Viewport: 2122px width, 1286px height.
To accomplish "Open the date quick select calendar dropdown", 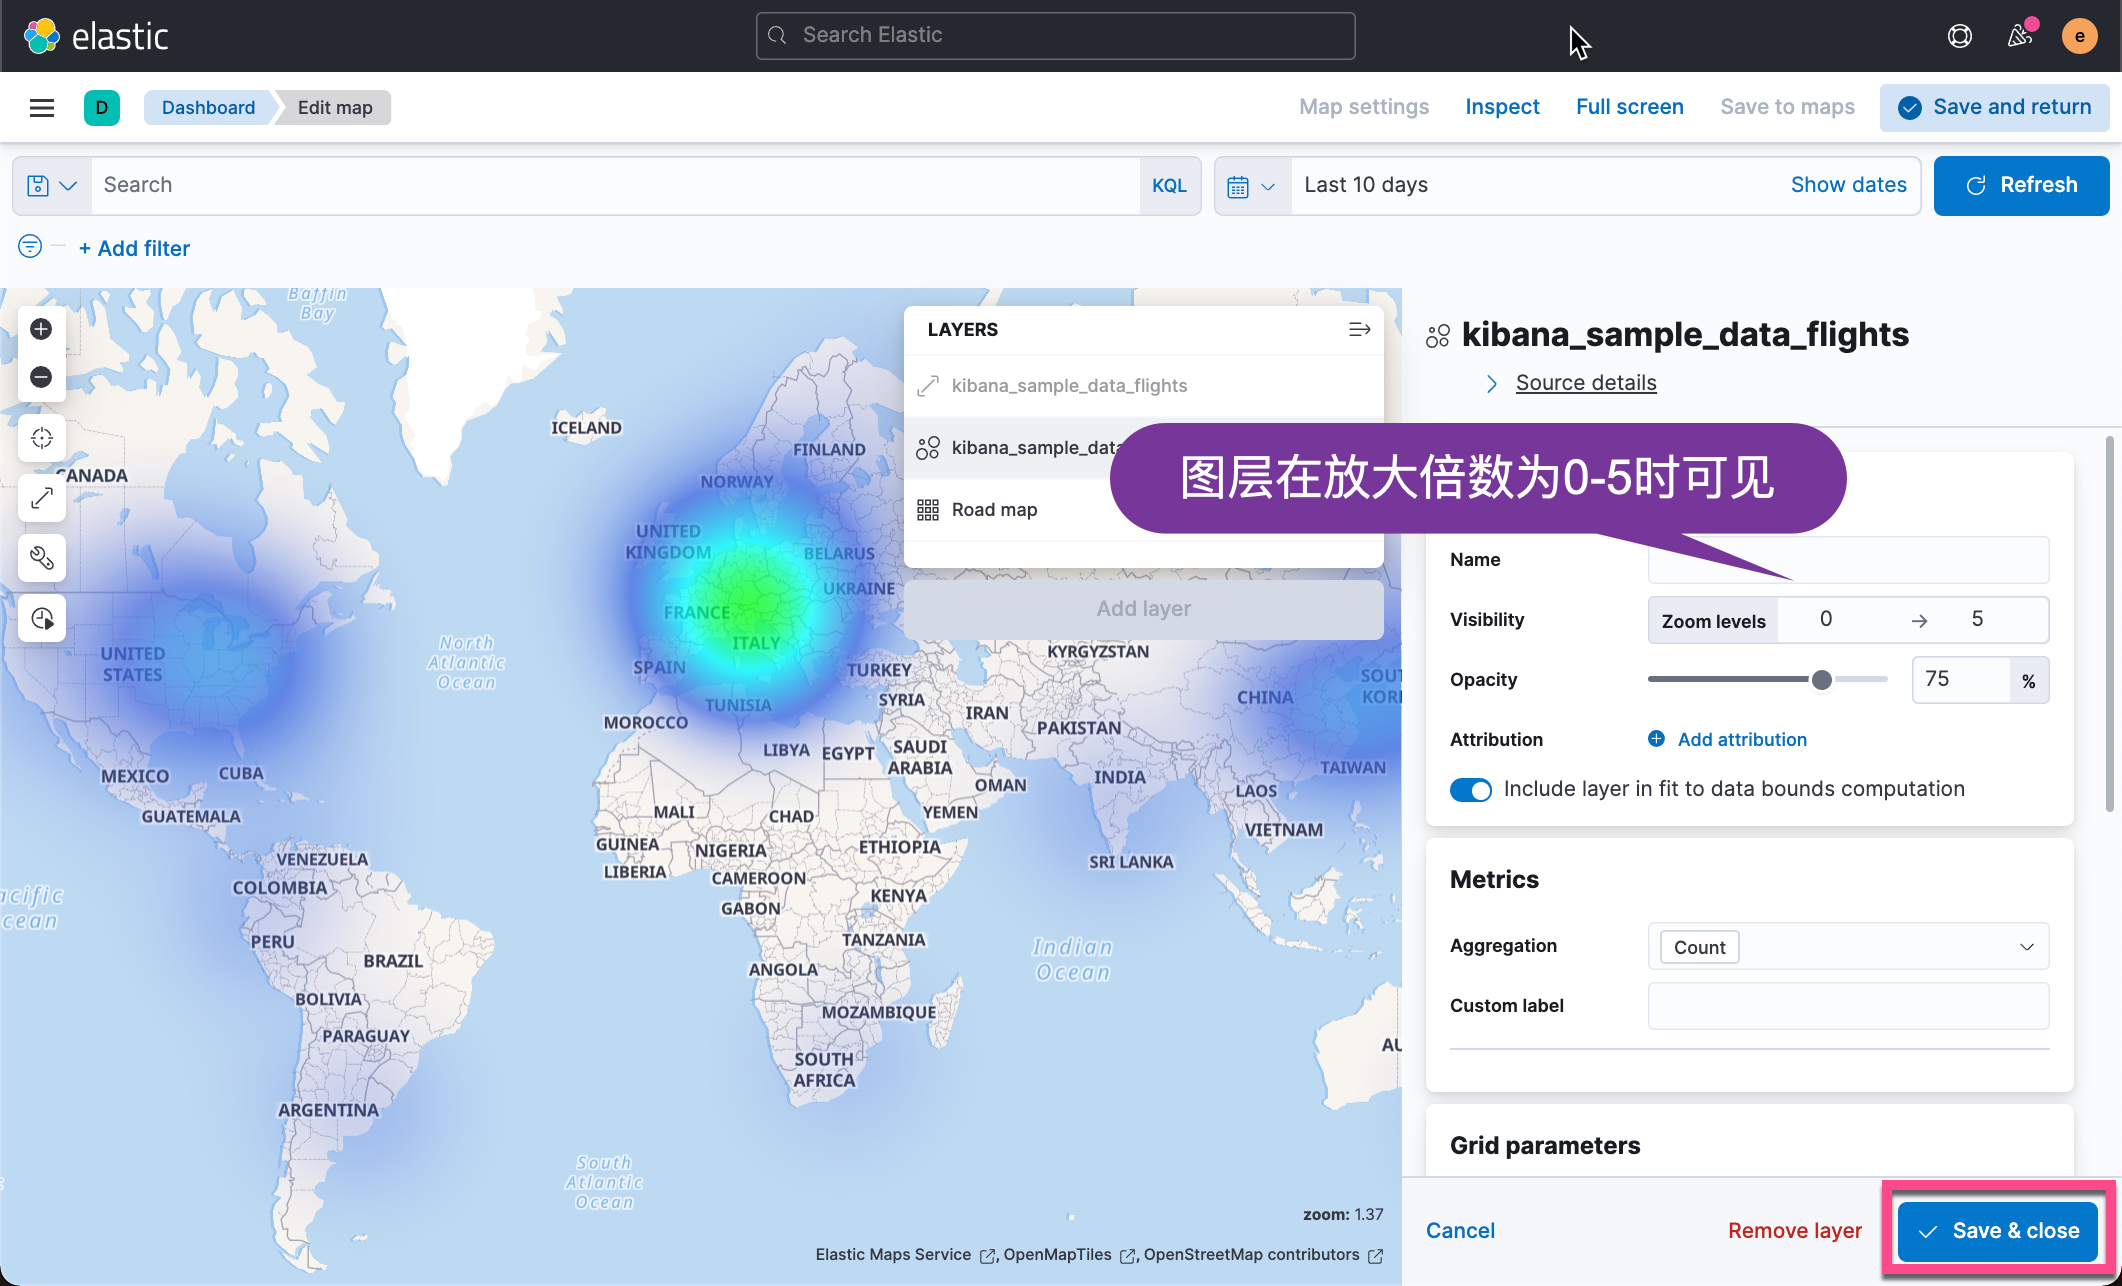I will [x=1251, y=185].
